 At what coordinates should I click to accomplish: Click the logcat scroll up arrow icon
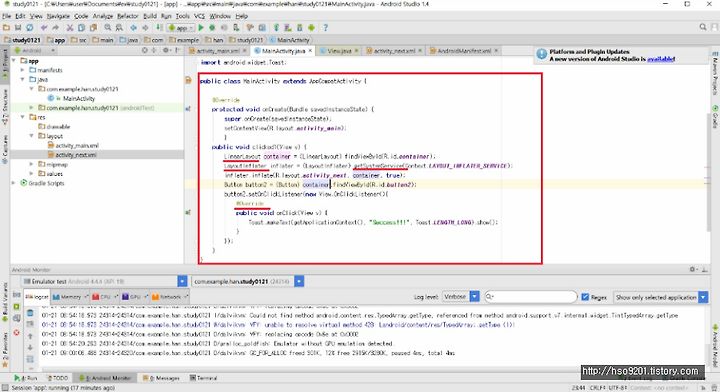click(30, 336)
